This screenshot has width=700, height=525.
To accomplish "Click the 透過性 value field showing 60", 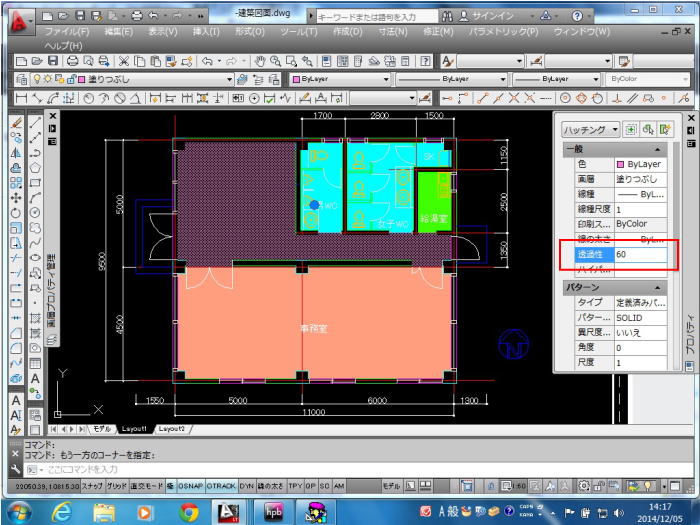I will (641, 254).
